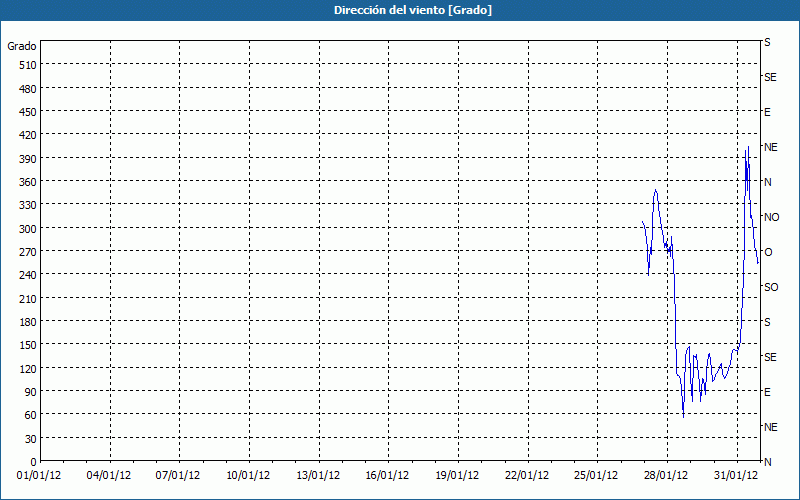This screenshot has width=800, height=500.
Task: Select the 60 degree axis label
Action: tap(31, 415)
